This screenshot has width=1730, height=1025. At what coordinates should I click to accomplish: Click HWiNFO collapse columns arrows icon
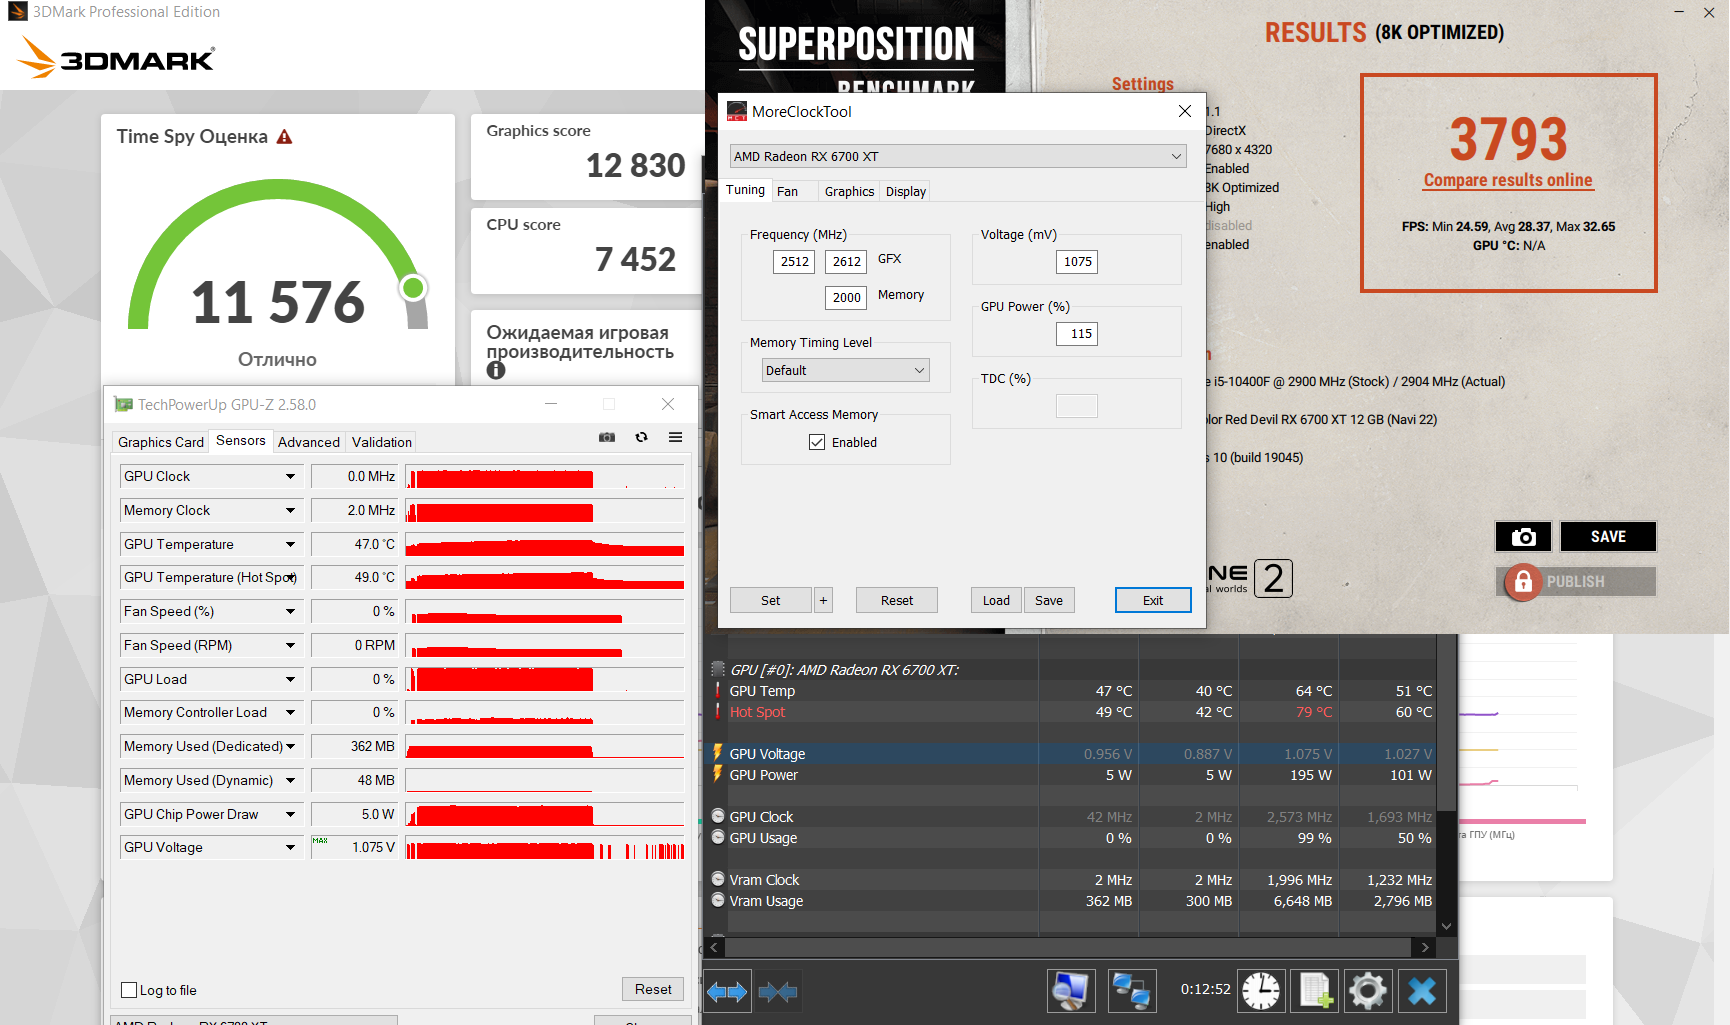coord(778,992)
